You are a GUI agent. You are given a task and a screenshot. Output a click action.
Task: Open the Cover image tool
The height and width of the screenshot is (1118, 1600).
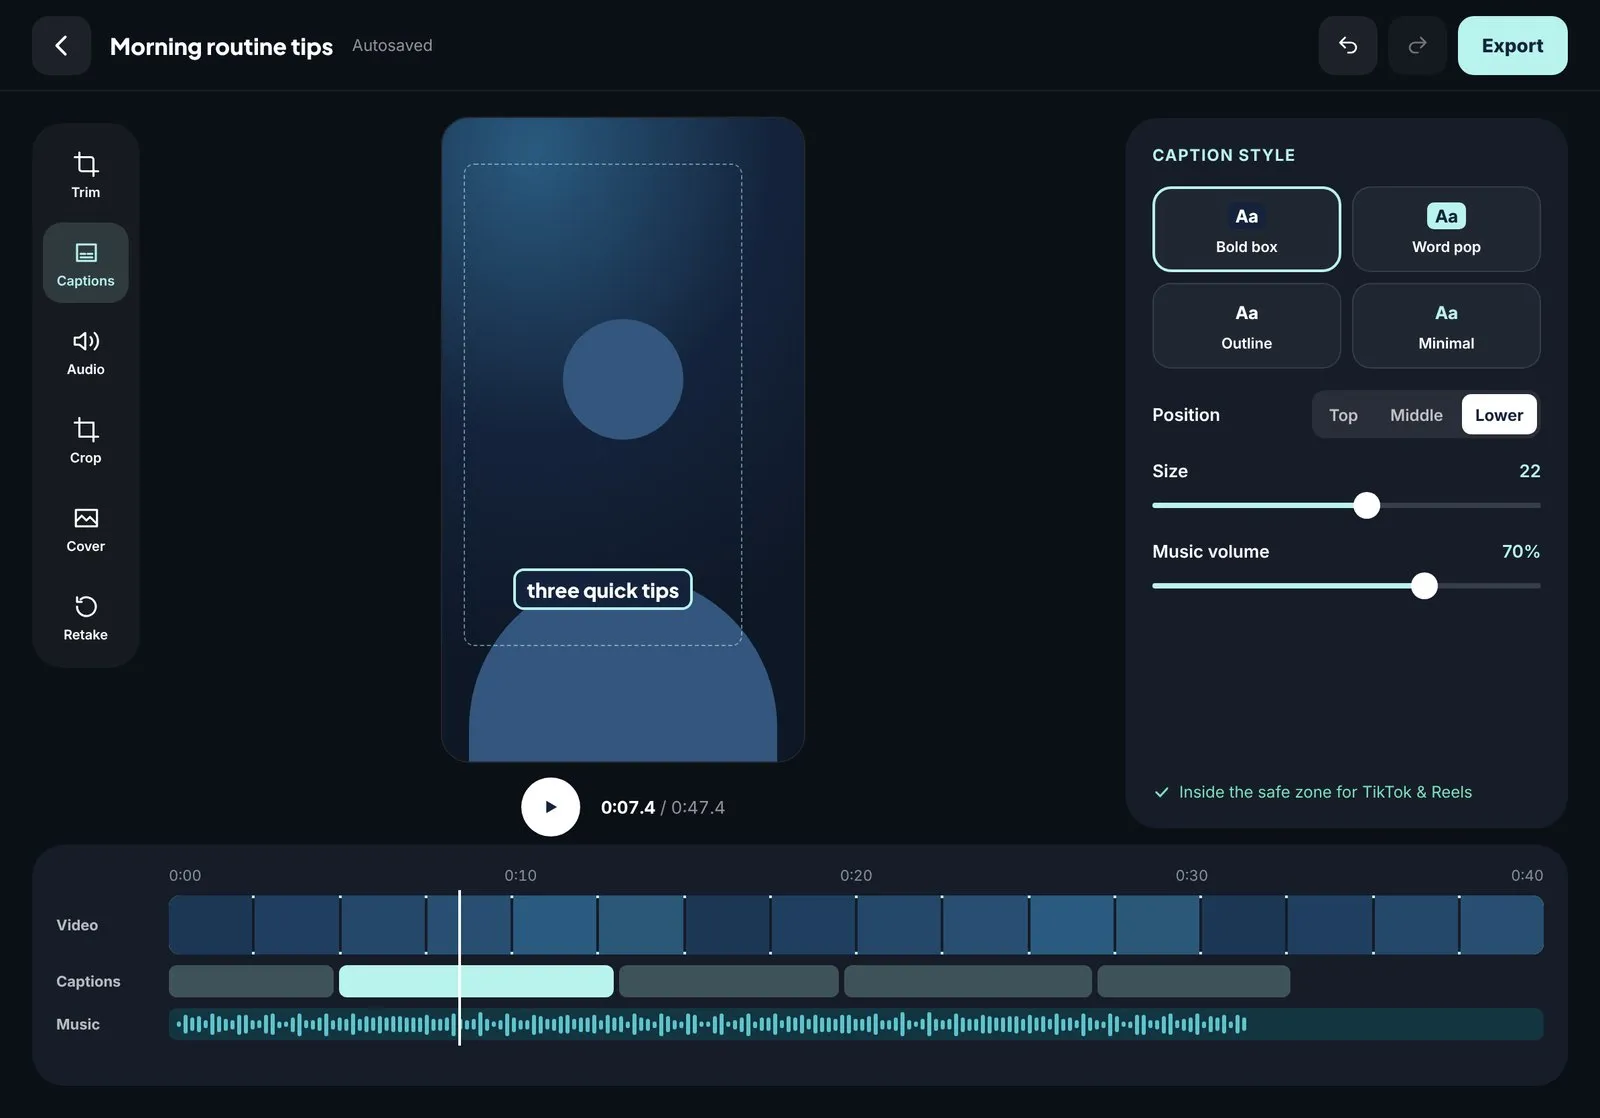pos(86,528)
